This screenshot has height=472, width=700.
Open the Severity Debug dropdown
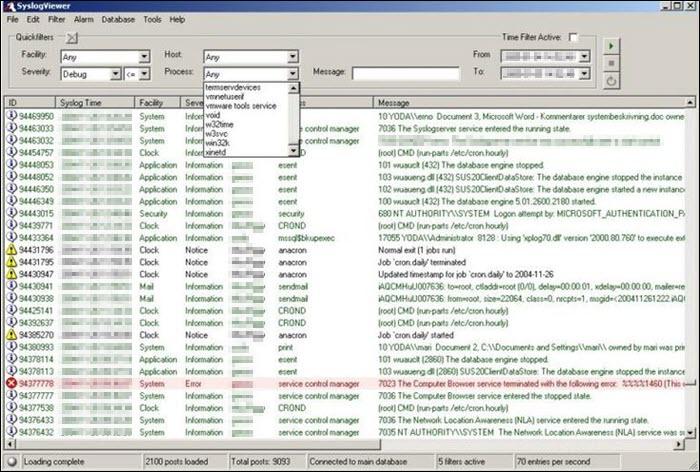pyautogui.click(x=115, y=74)
